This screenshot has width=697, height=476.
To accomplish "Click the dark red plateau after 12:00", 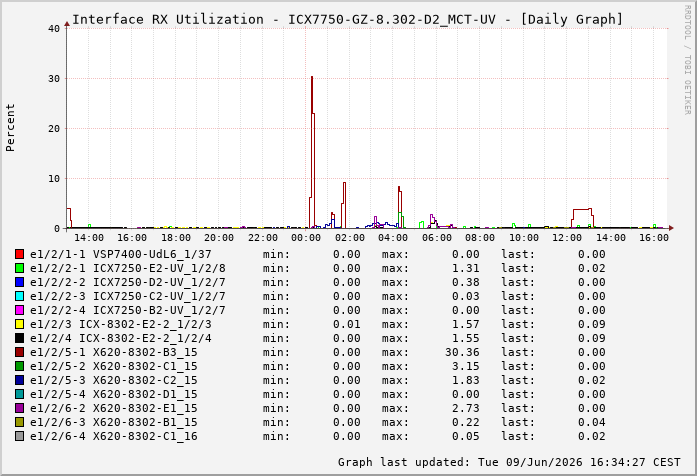I will (582, 209).
